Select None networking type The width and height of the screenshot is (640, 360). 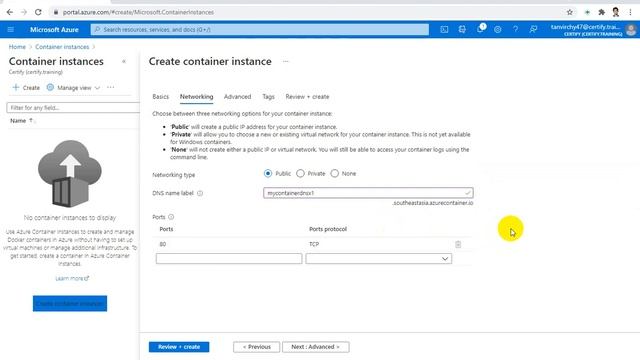coord(335,173)
